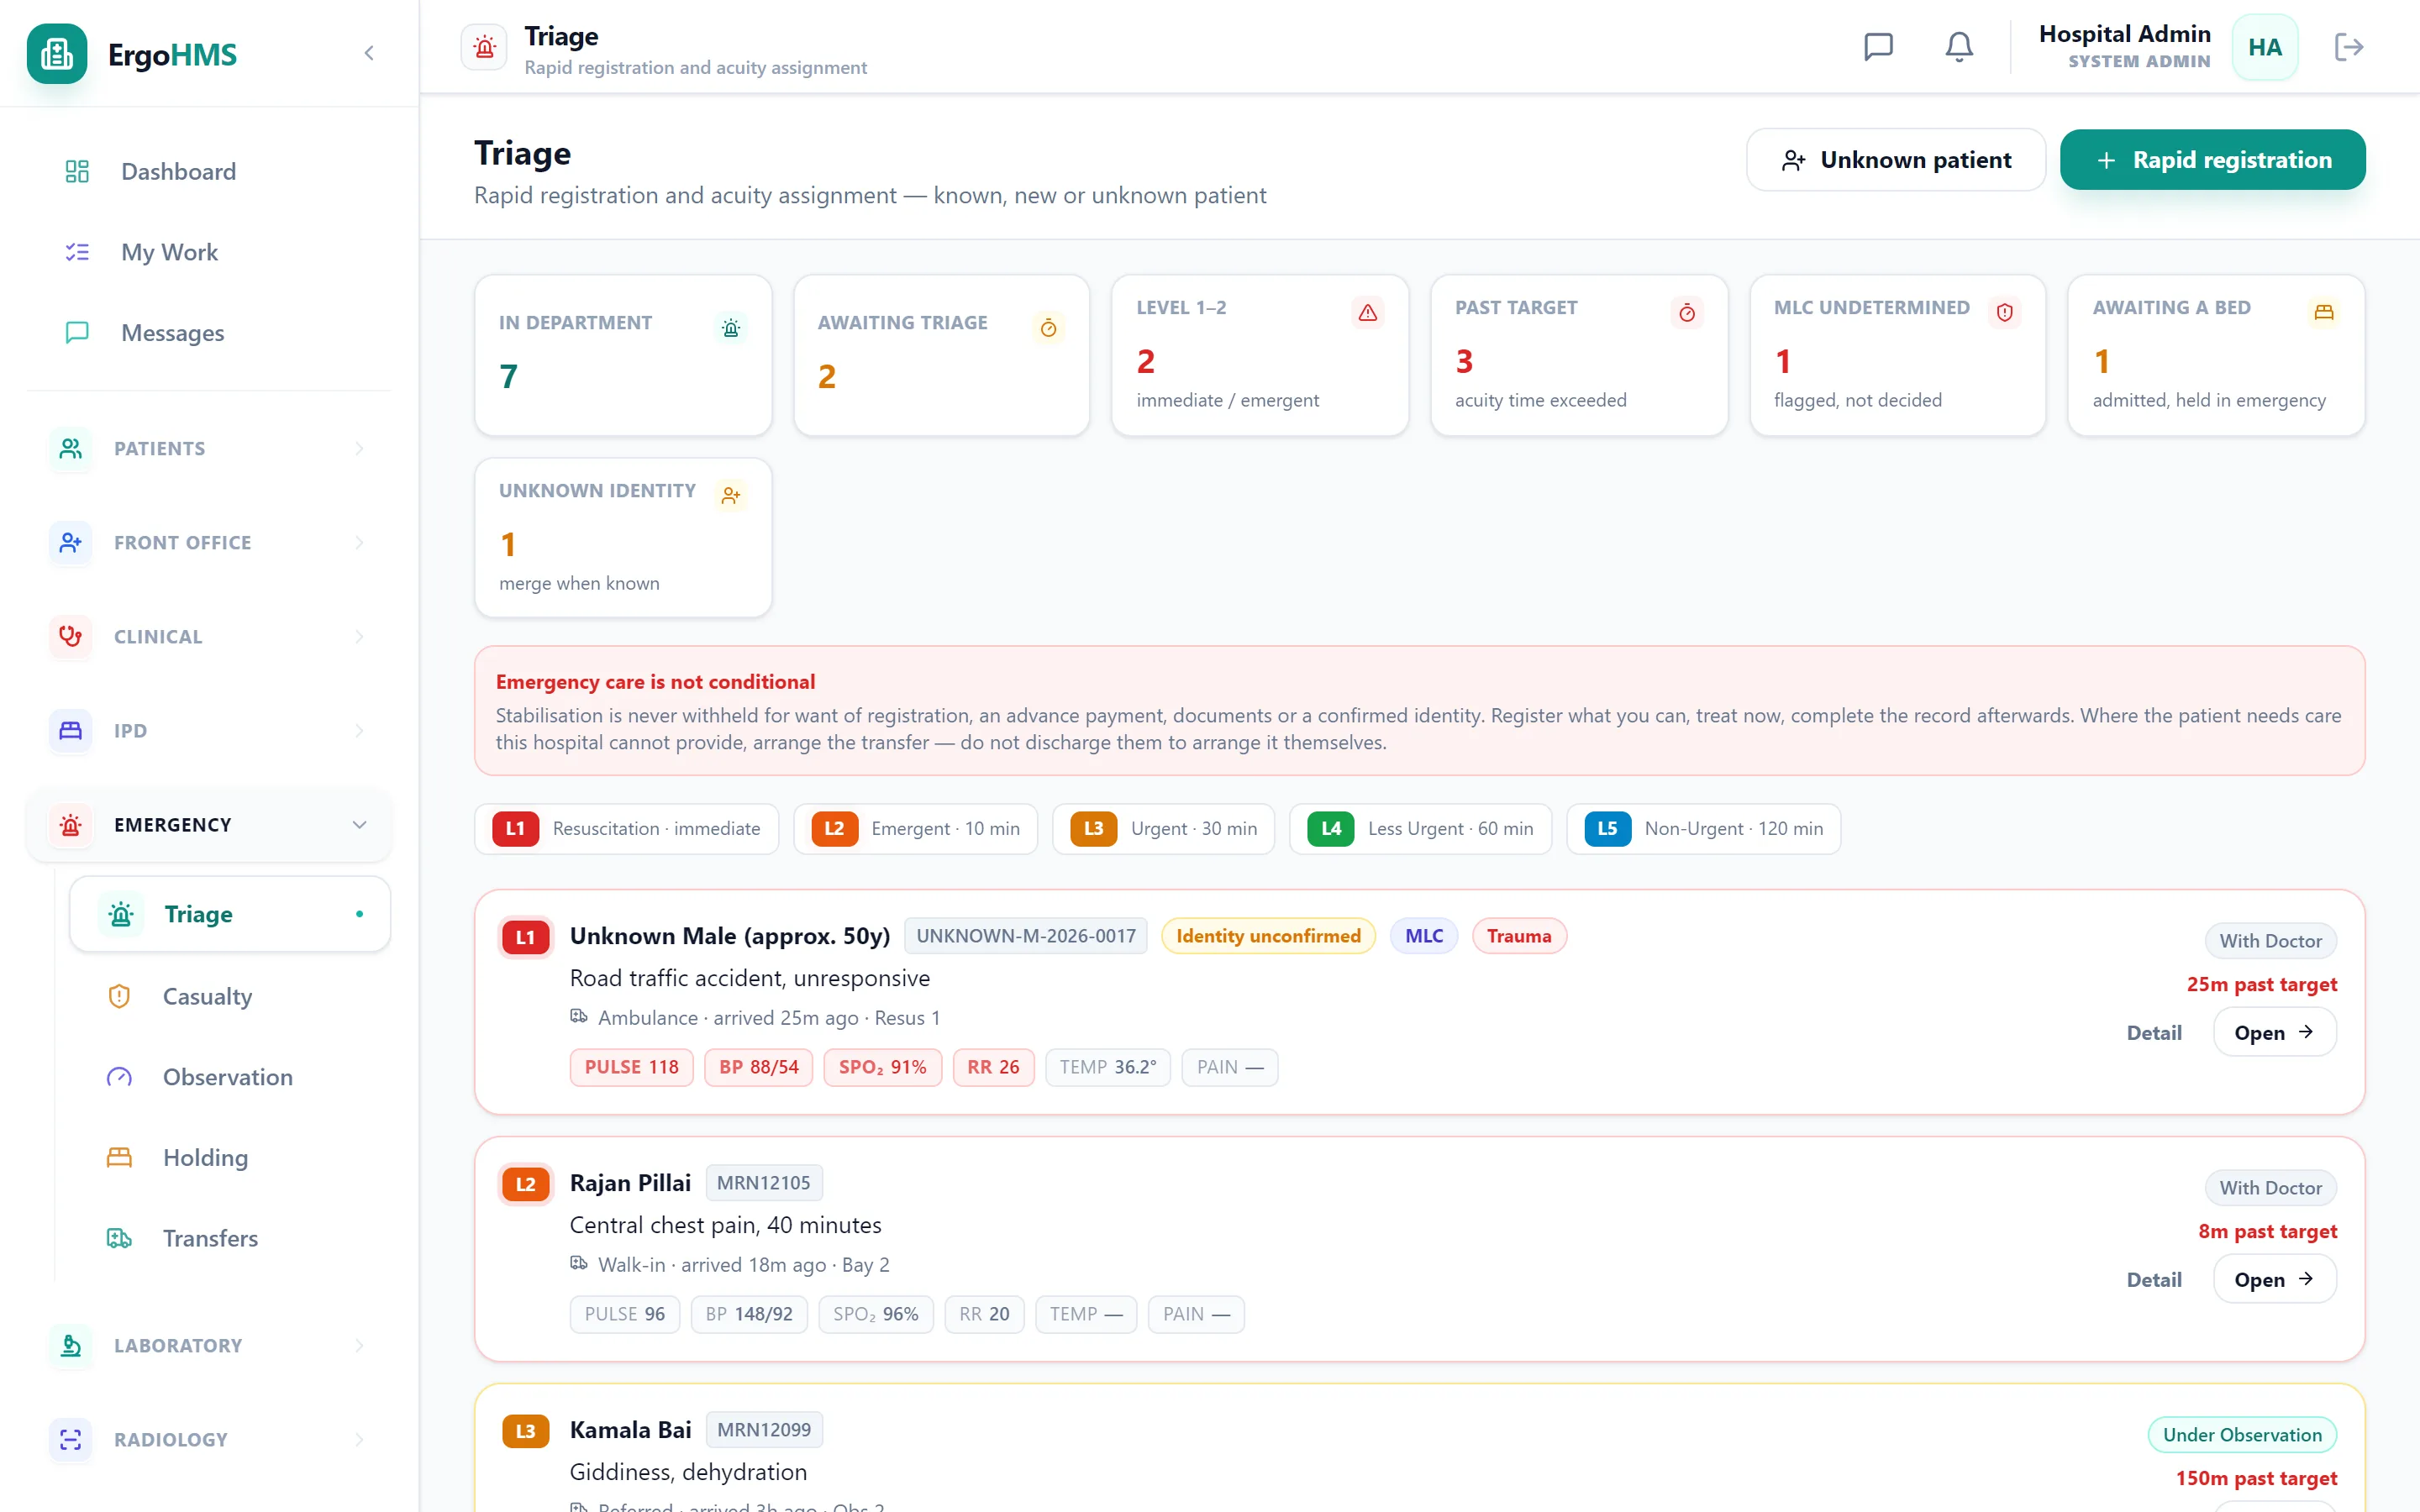Image resolution: width=2420 pixels, height=1512 pixels.
Task: Click the MRN12105 badge for Rajan Pillai
Action: tap(764, 1183)
